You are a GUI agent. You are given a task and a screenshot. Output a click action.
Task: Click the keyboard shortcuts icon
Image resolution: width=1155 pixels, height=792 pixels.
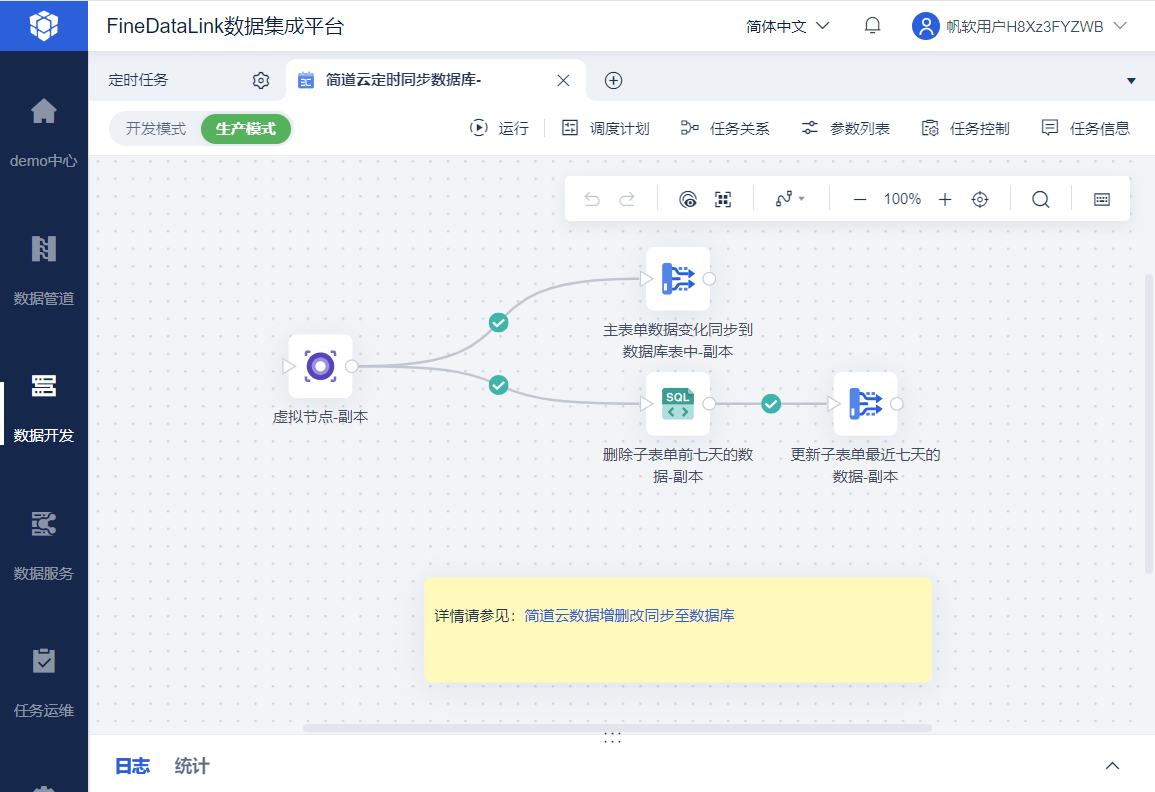1102,200
